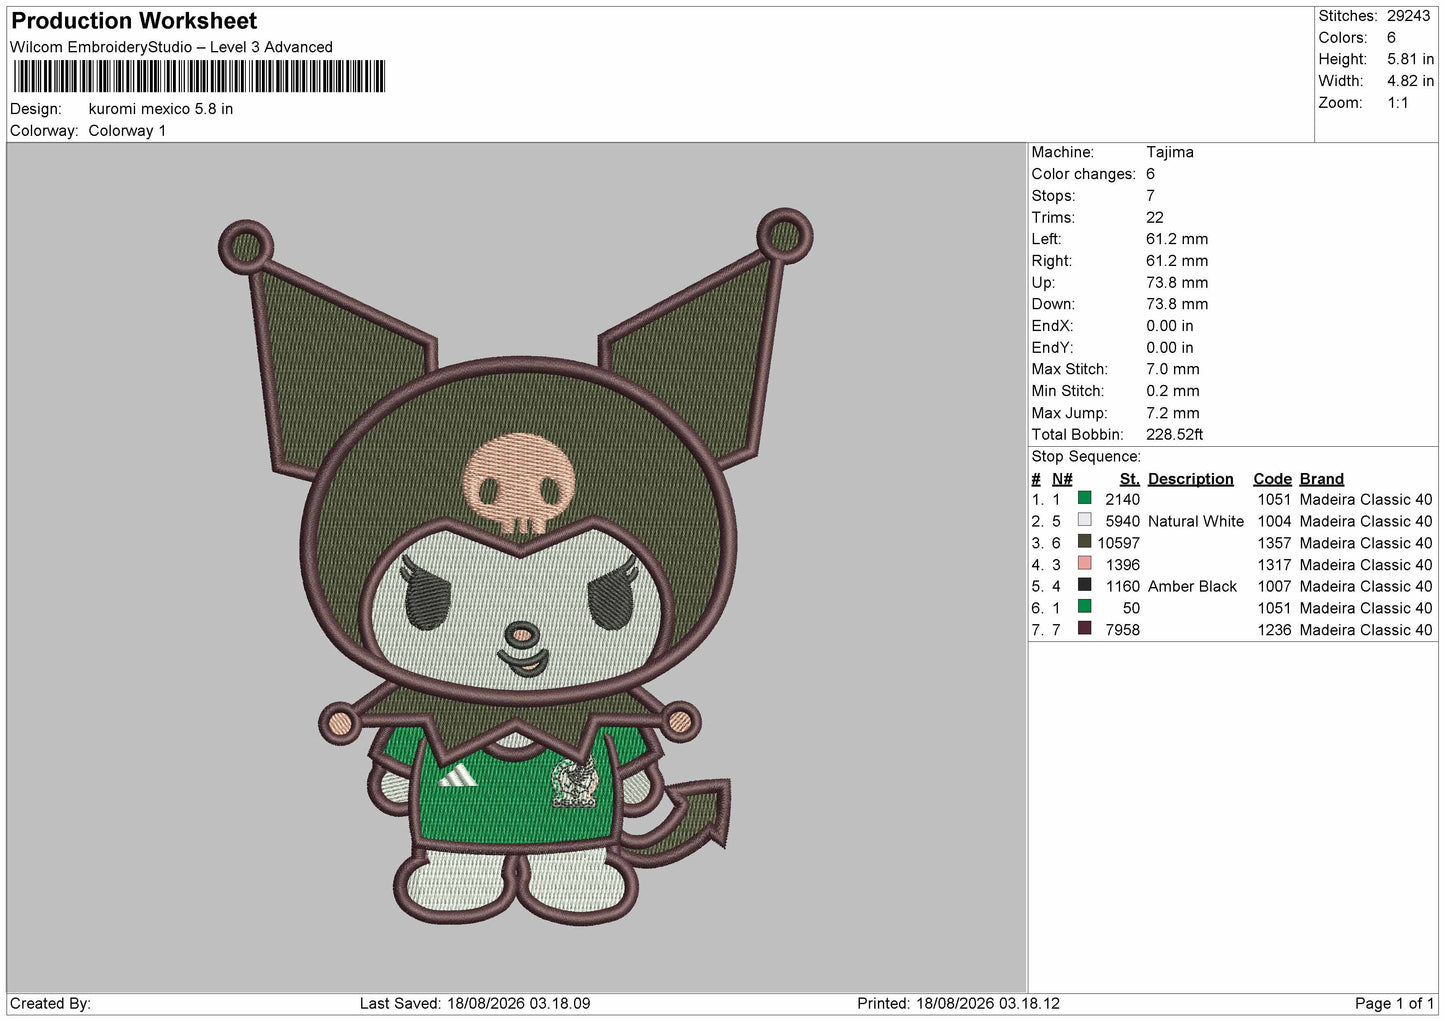Click the Color changes value
1445x1021 pixels.
pyautogui.click(x=1150, y=174)
